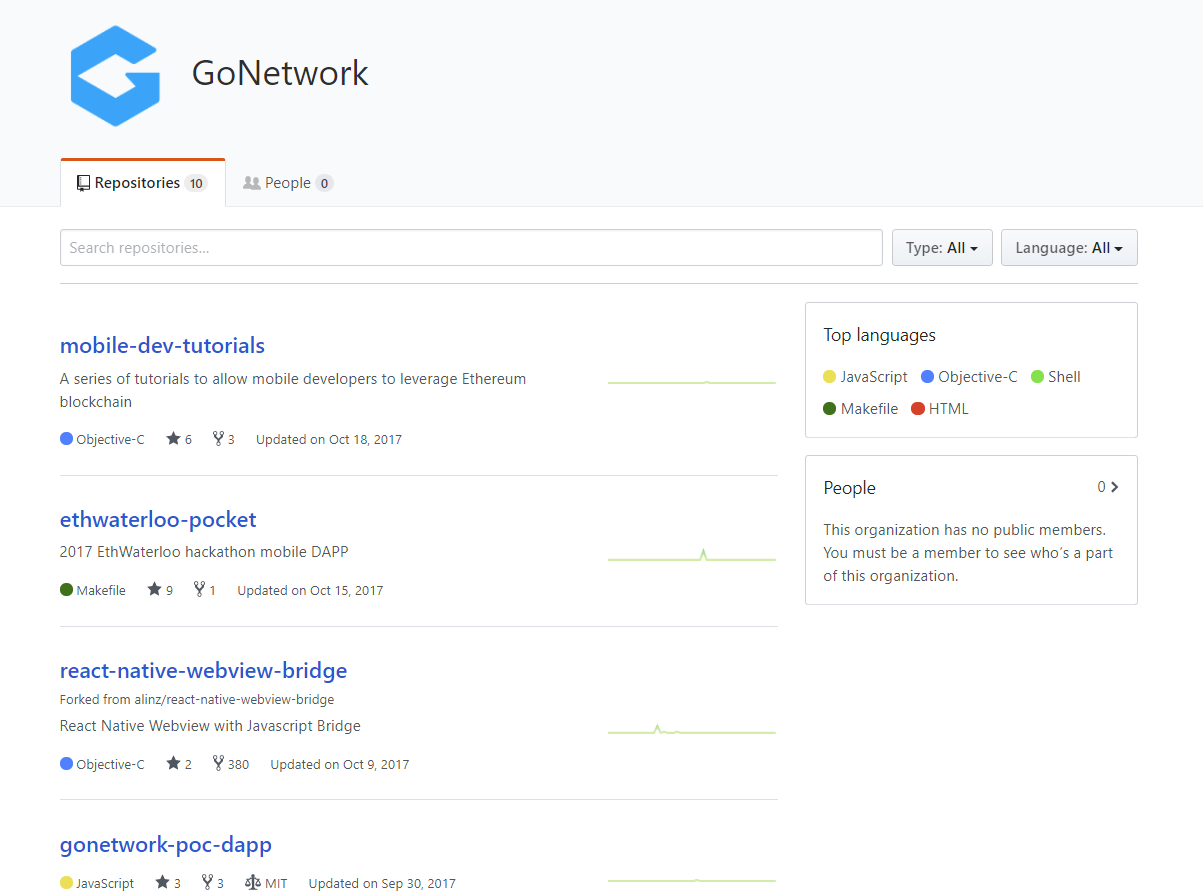Click '2017 EthWaterloo hackathon mobile DAPP' description
The image size is (1203, 893).
pyautogui.click(x=204, y=552)
